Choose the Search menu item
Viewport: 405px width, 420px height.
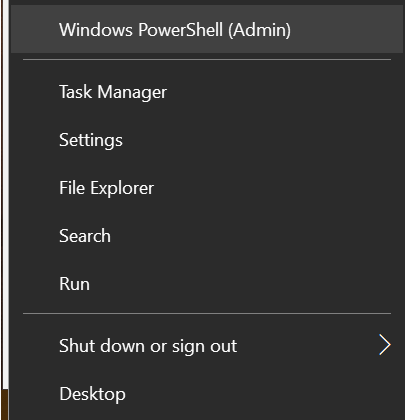pyautogui.click(x=207, y=236)
